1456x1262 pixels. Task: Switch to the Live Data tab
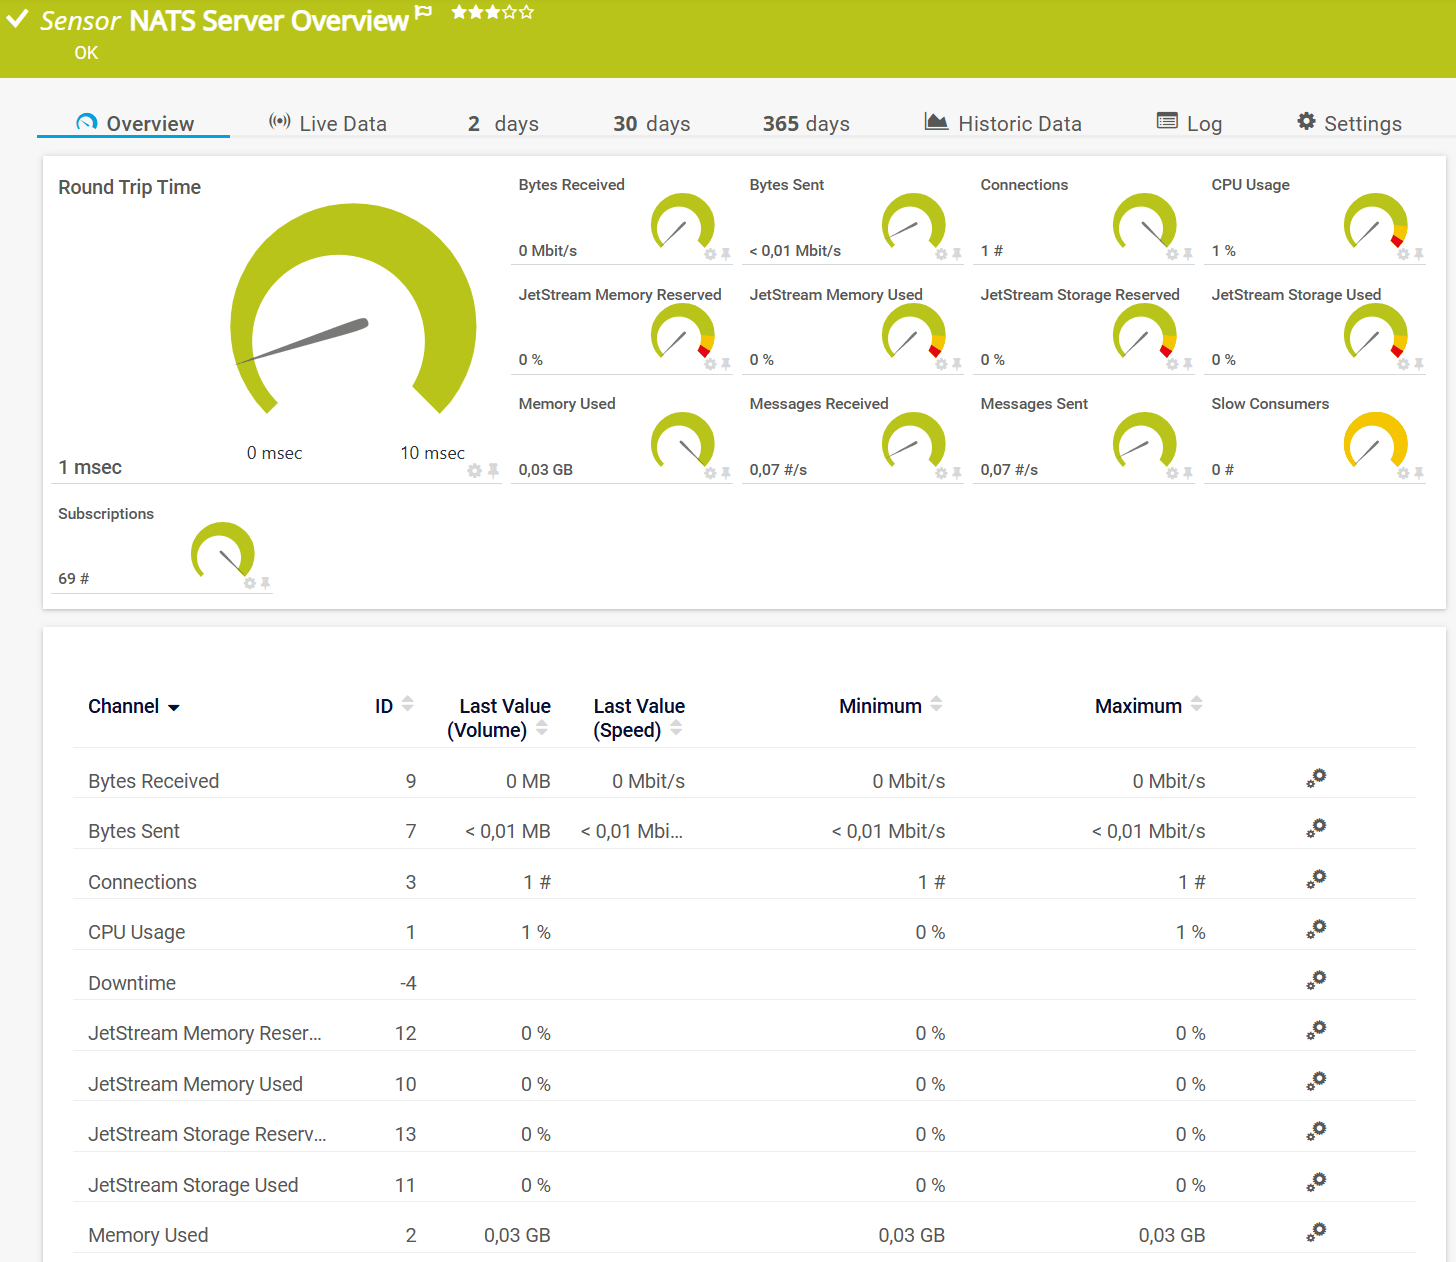(x=328, y=124)
